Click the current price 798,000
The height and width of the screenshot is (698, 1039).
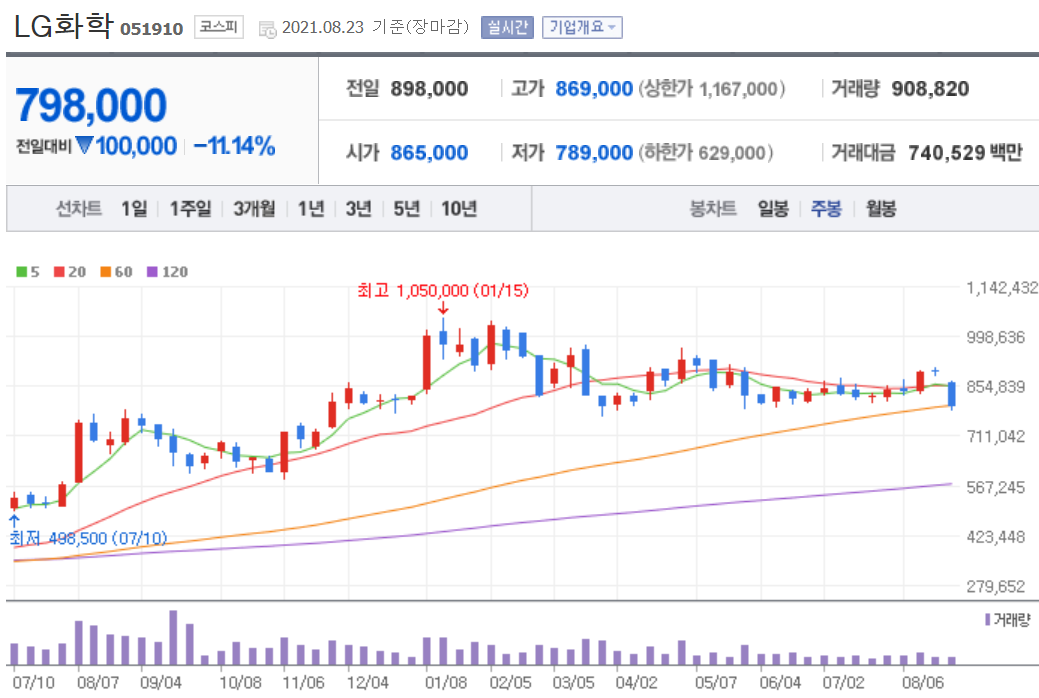[91, 105]
